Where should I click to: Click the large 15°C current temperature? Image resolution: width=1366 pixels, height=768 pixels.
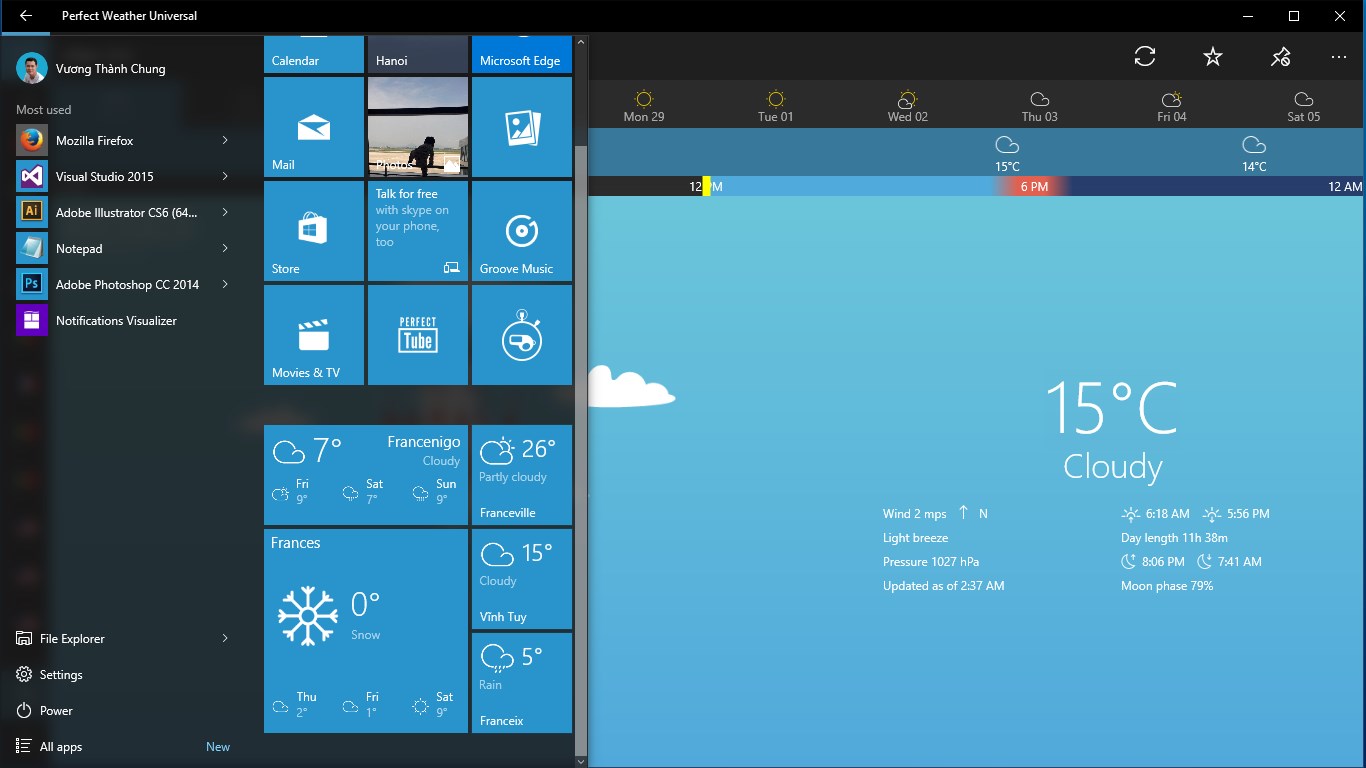1112,407
